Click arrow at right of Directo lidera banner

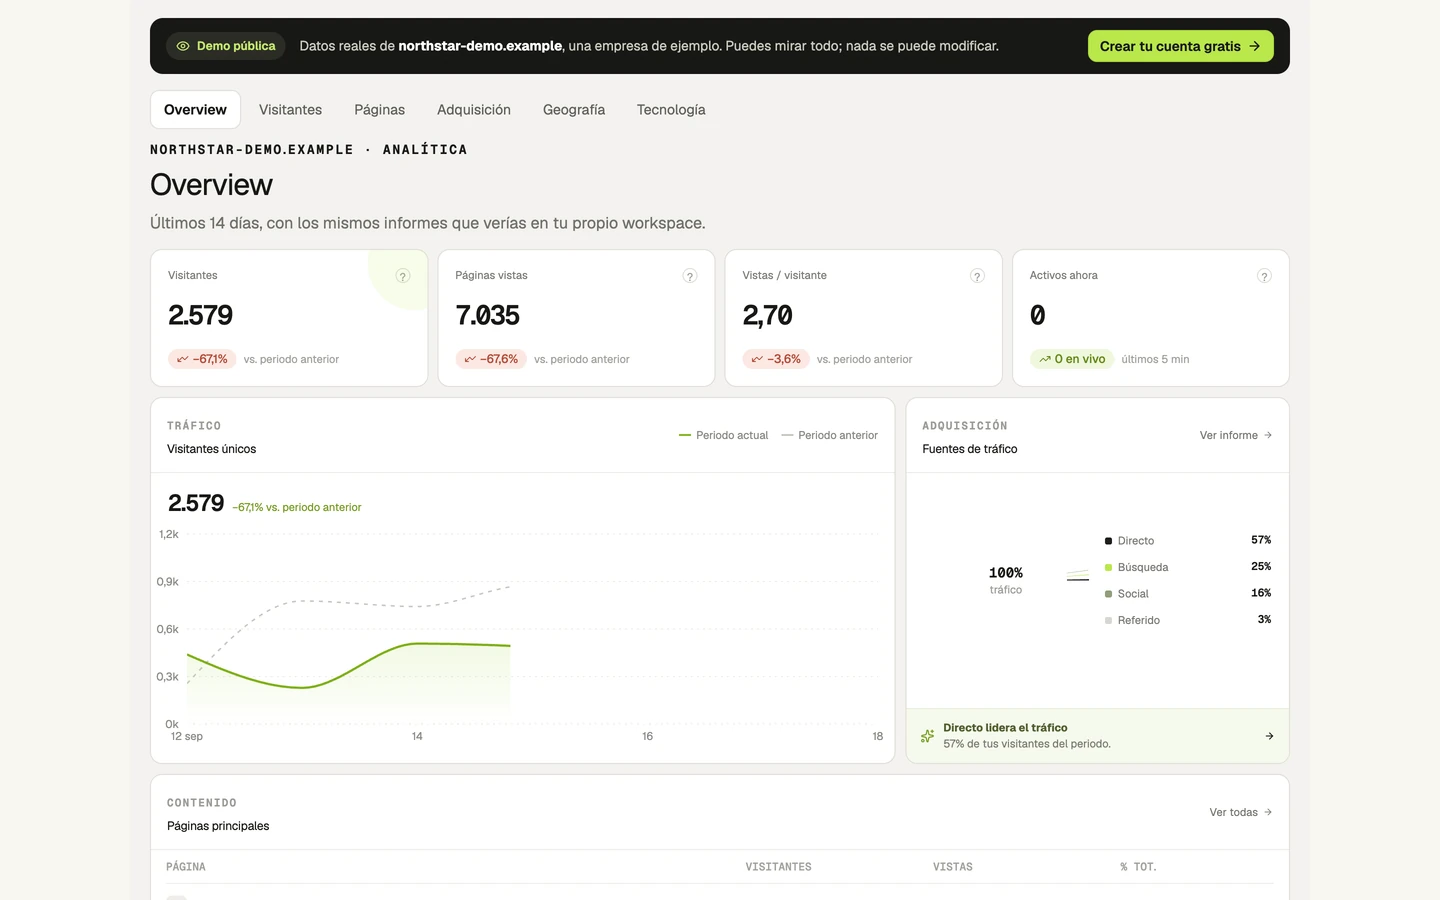click(x=1269, y=736)
